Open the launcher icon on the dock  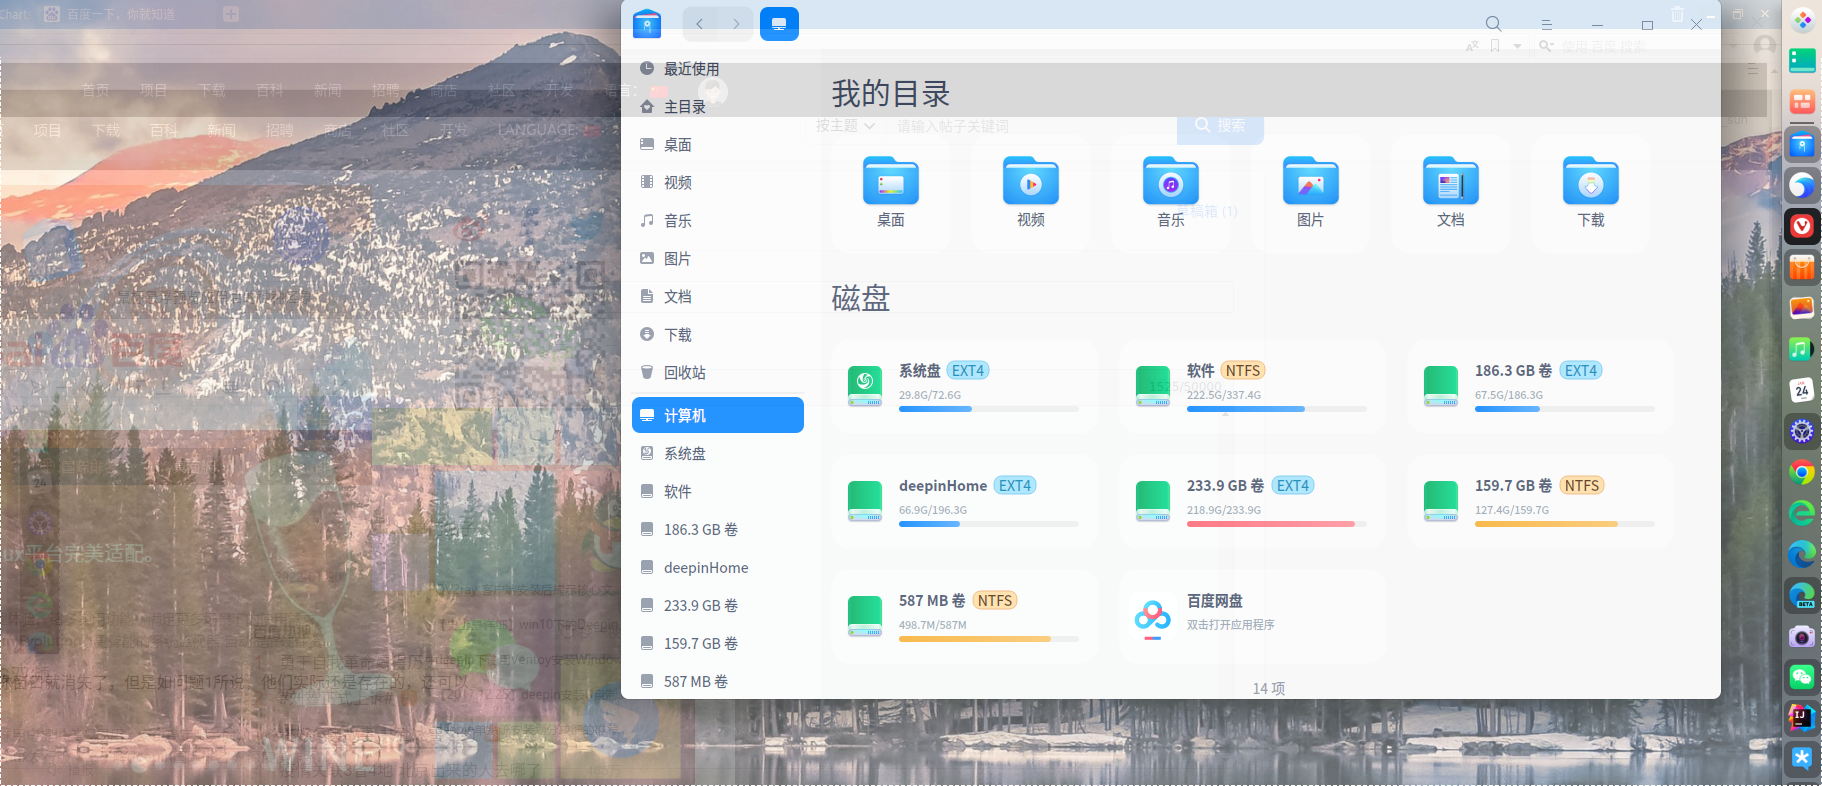point(1802,20)
